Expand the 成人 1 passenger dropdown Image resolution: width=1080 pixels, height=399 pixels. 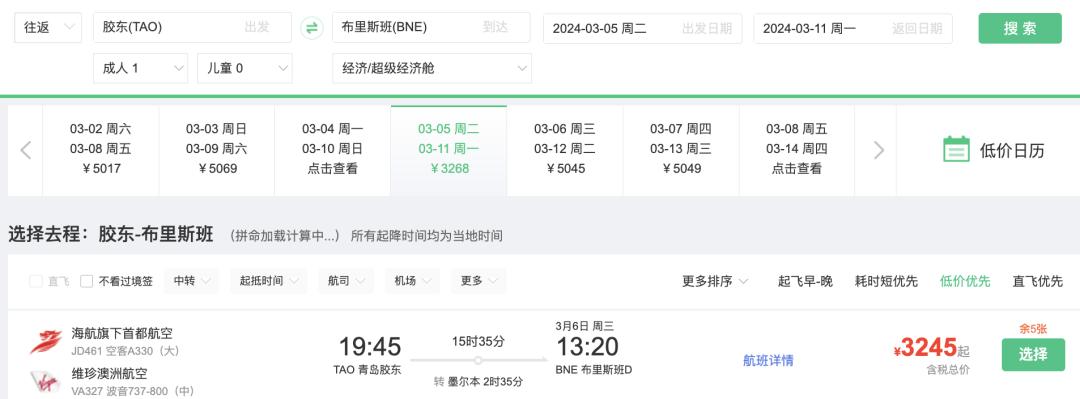(141, 68)
